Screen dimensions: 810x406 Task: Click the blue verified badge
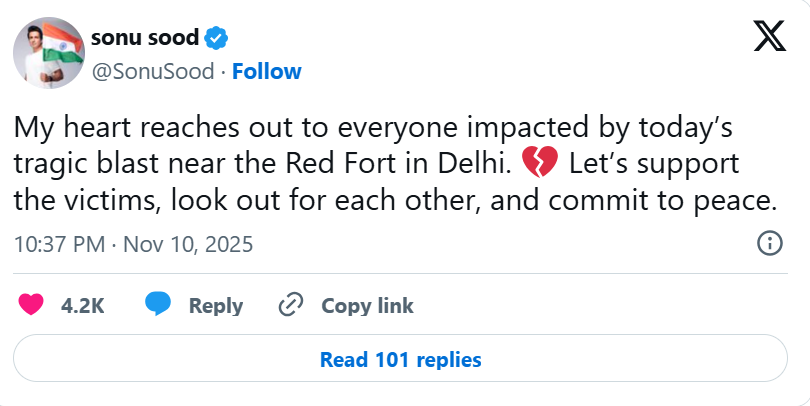pos(217,40)
